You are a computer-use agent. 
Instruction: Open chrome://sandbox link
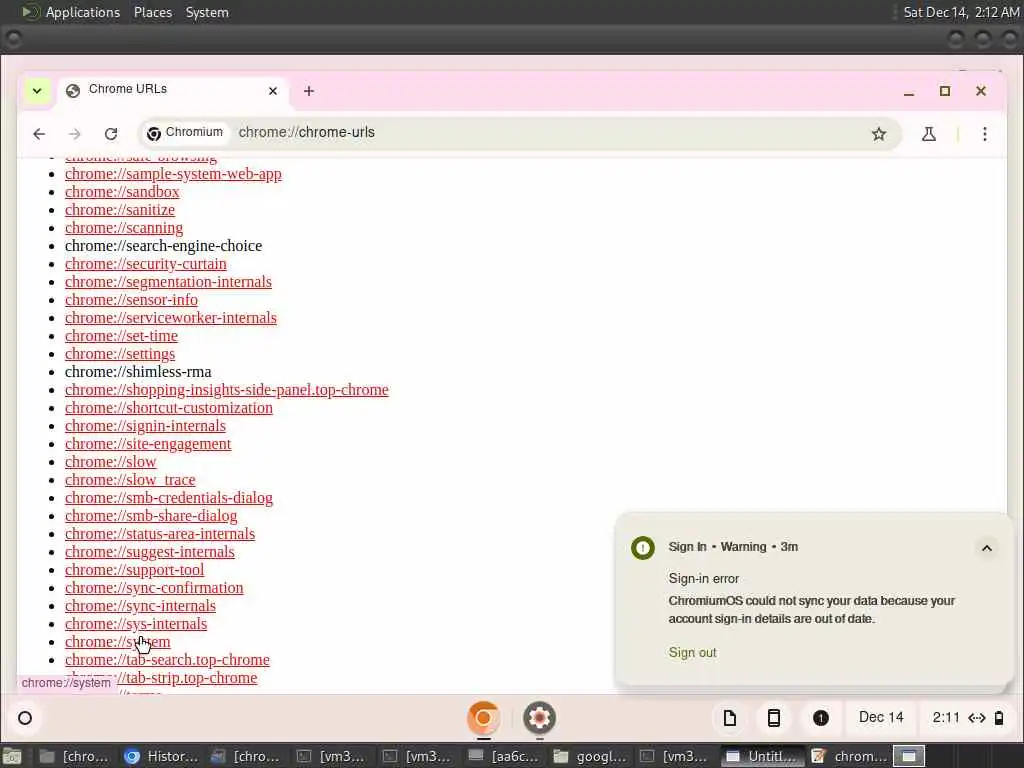[122, 192]
